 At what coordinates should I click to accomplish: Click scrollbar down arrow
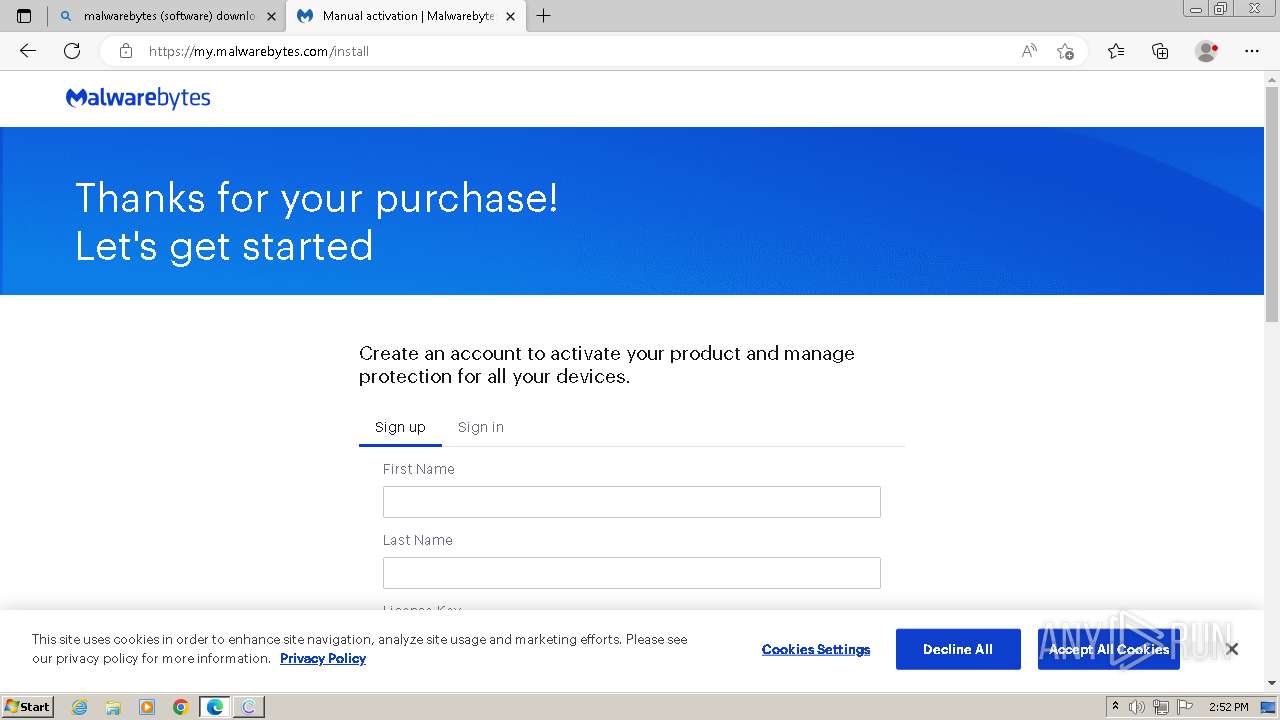point(1272,685)
